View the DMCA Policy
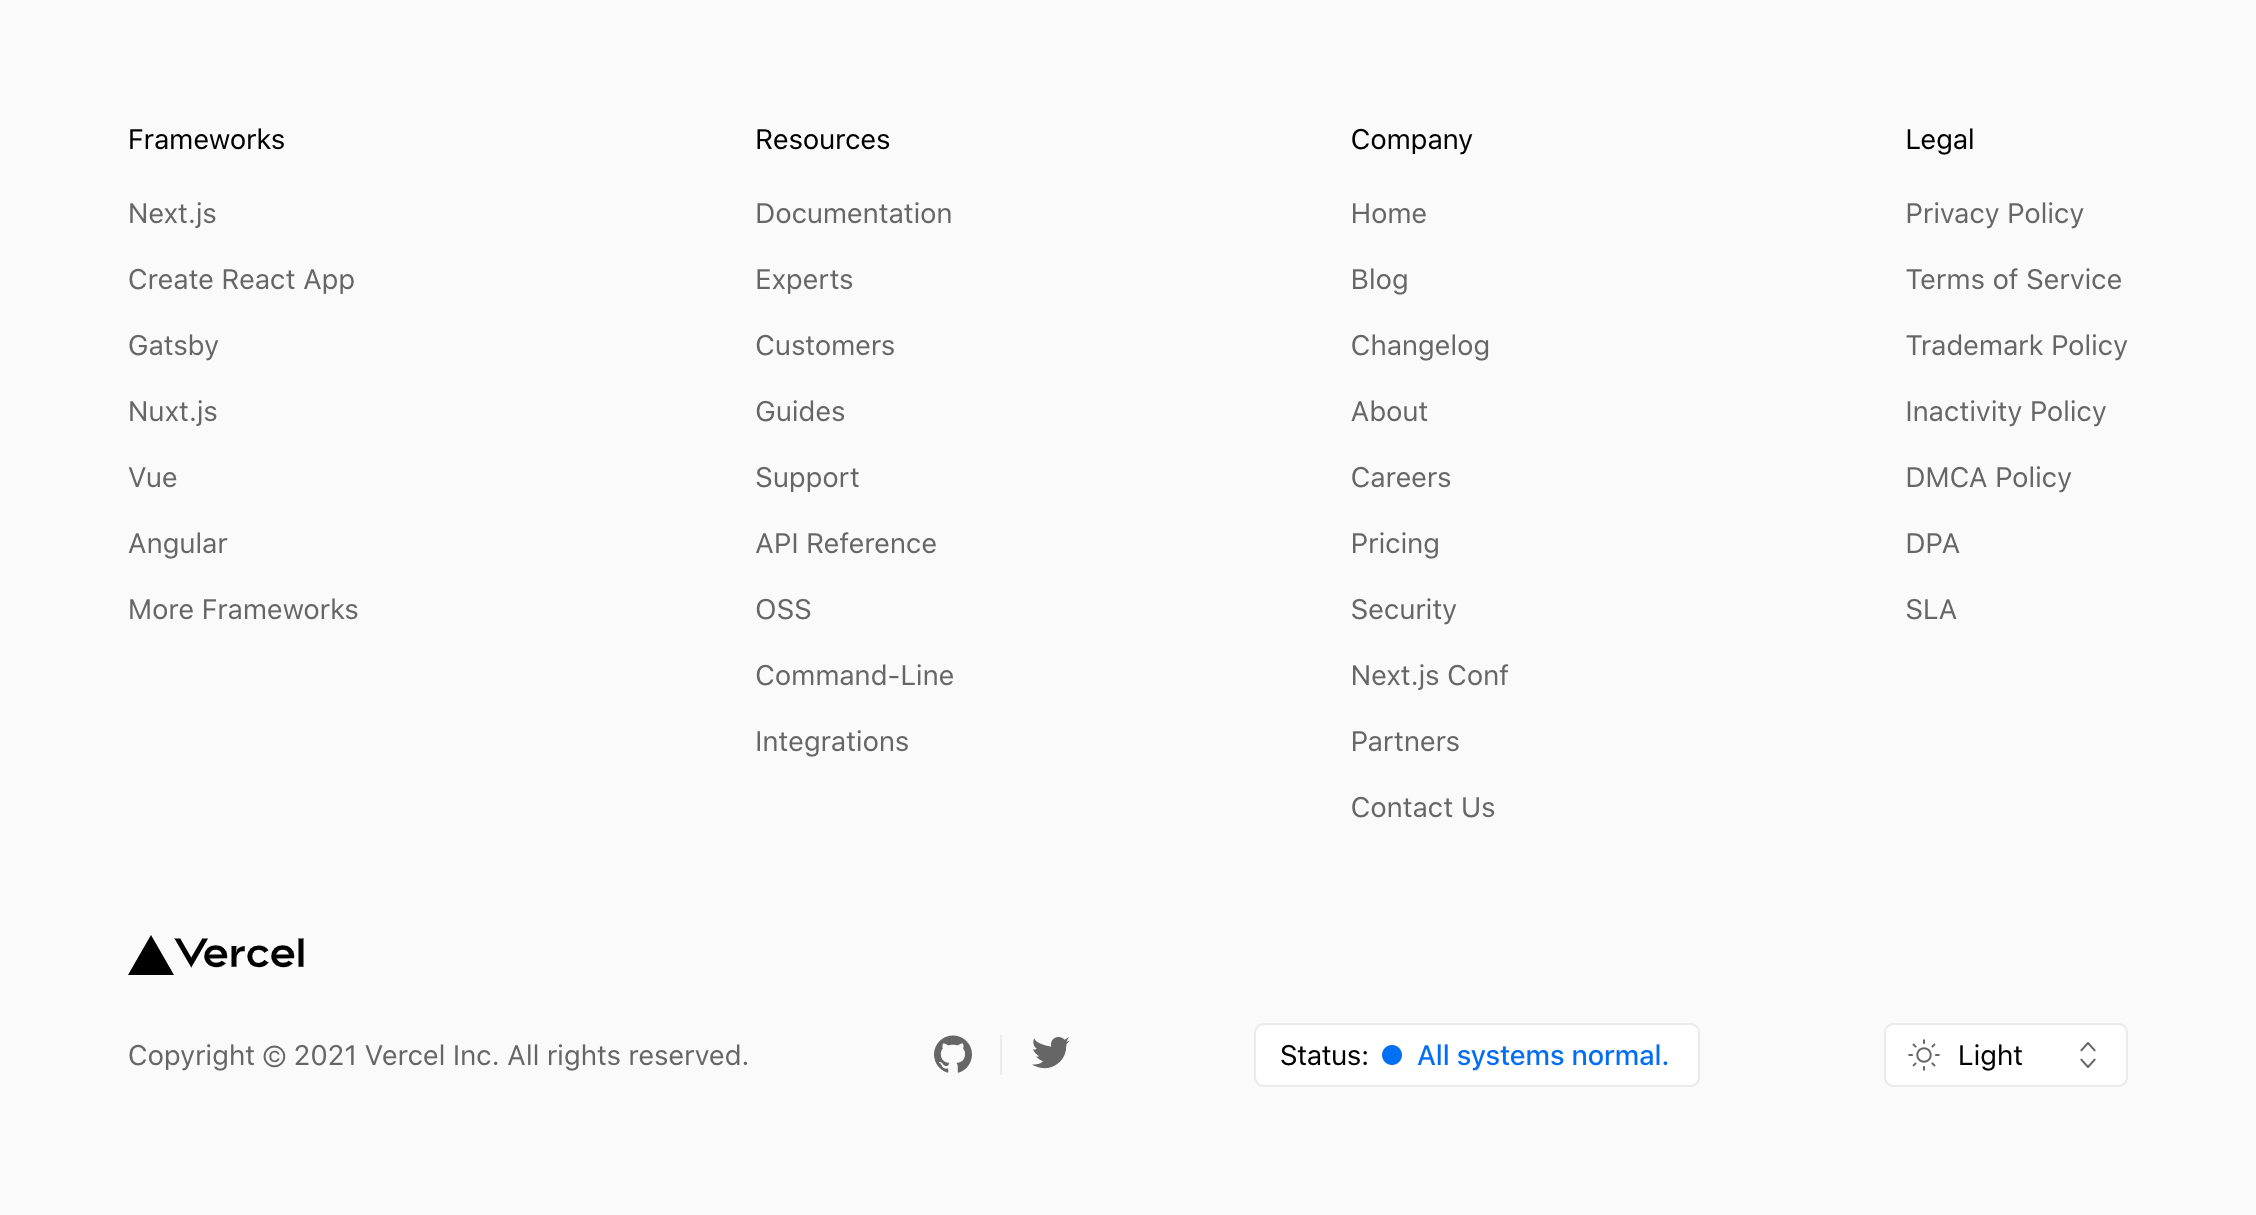 1988,477
